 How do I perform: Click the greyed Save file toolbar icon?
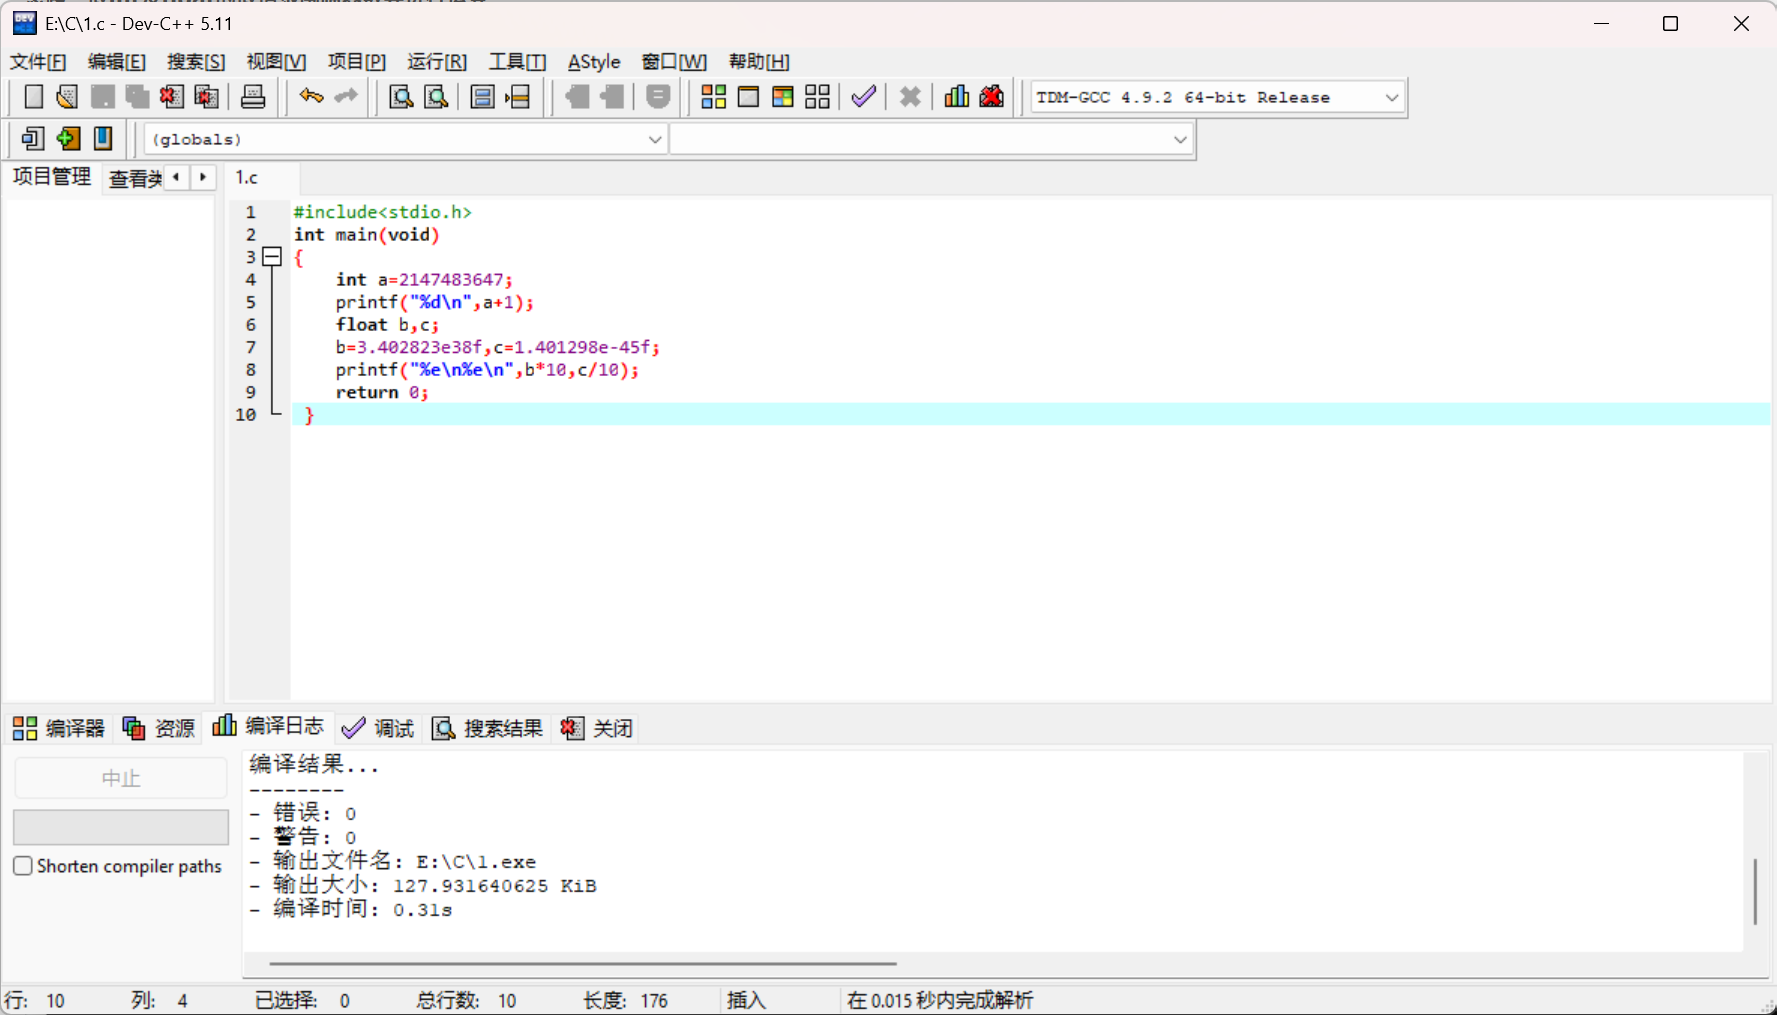102,97
